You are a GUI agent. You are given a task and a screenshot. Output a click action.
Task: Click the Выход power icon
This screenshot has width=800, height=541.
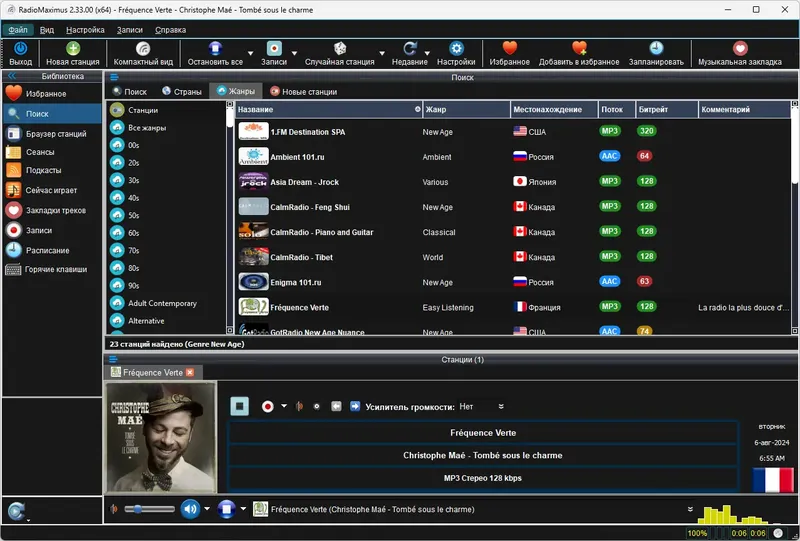tap(20, 49)
